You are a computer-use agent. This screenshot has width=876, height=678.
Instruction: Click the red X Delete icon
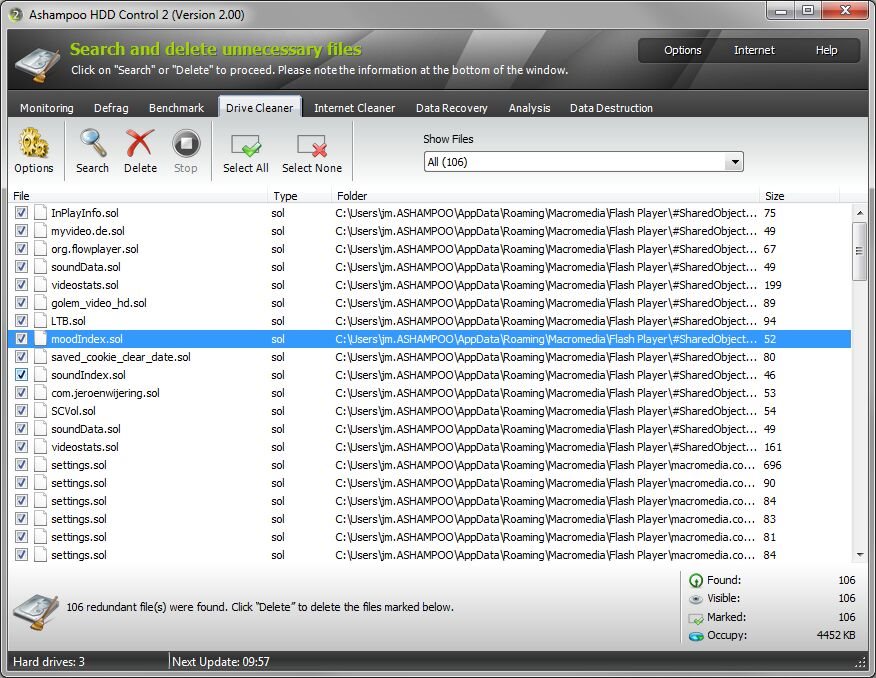point(140,143)
